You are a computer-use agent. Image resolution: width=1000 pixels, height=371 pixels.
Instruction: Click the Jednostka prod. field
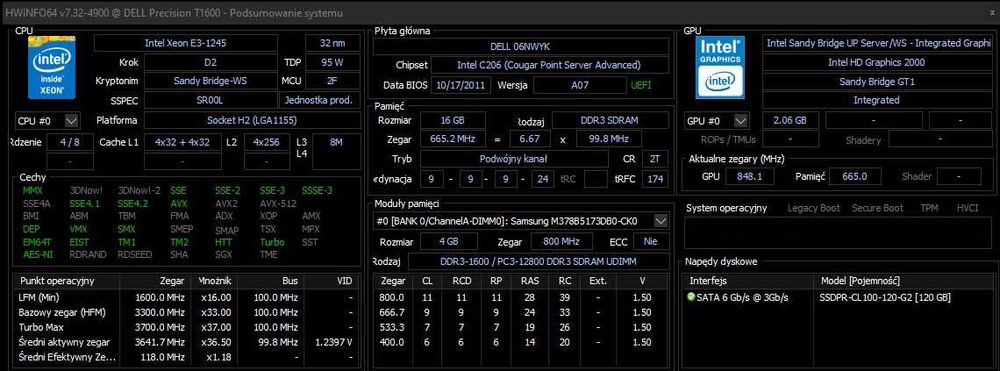pyautogui.click(x=320, y=100)
